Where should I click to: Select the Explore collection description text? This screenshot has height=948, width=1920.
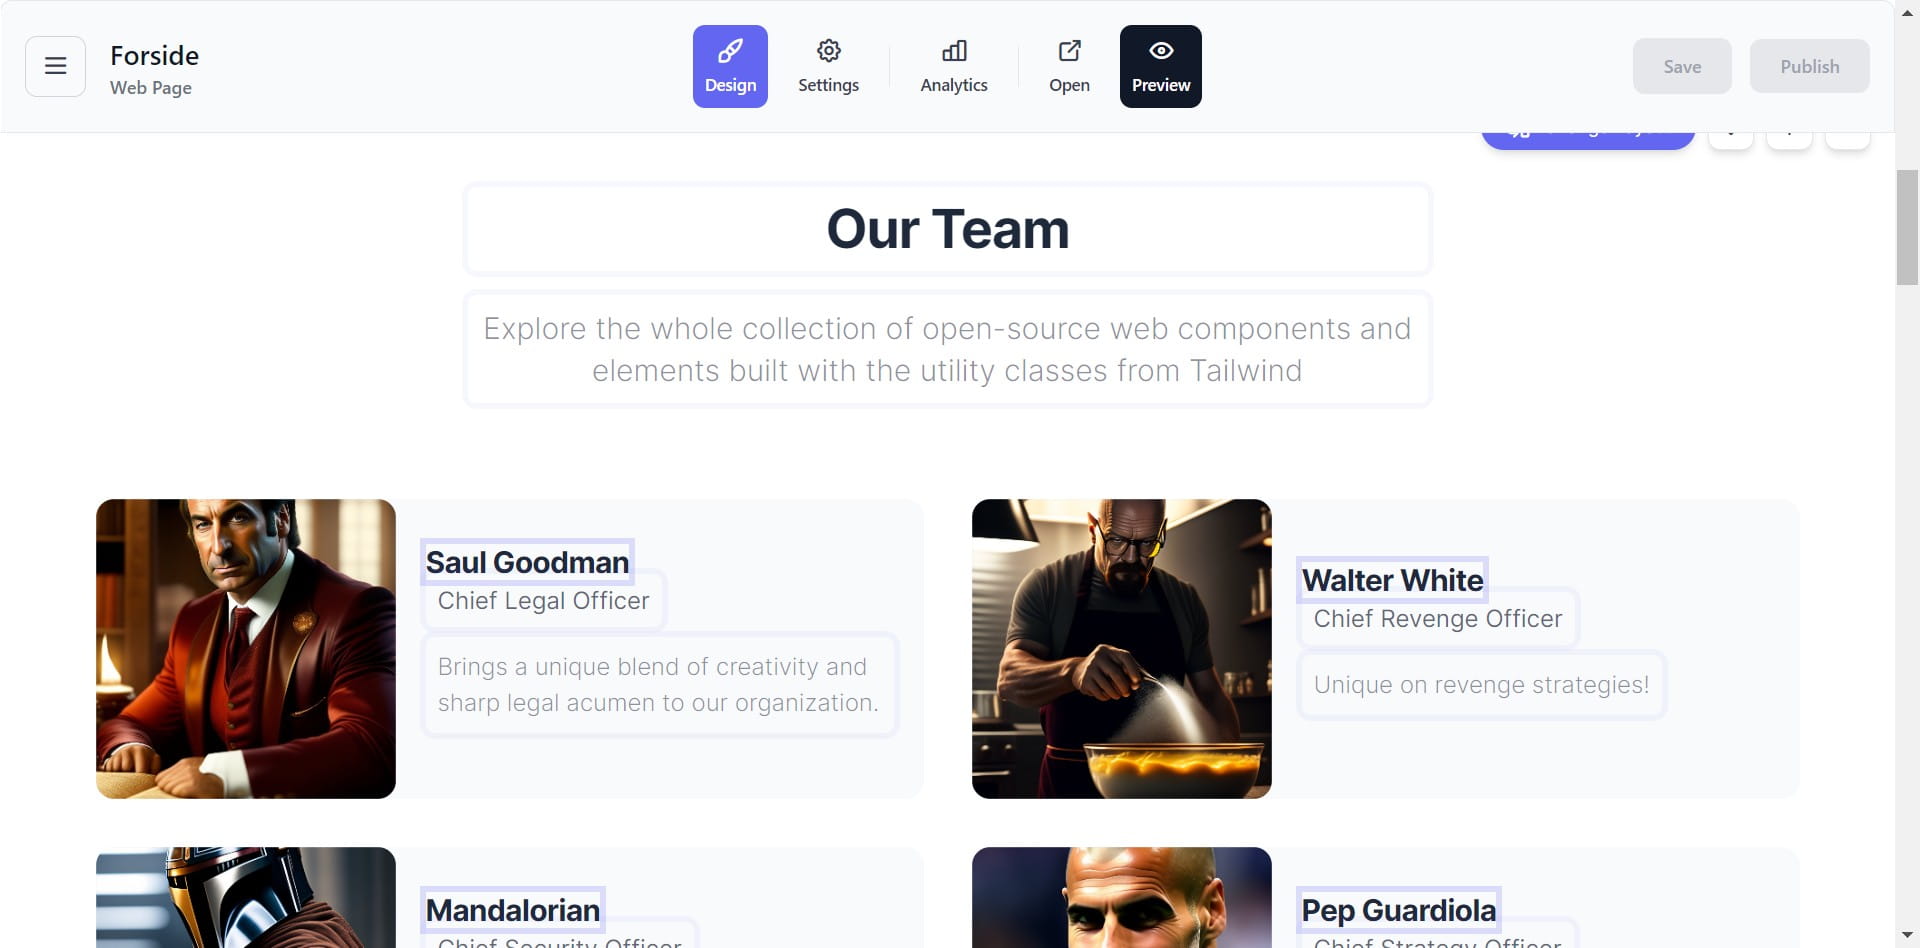(948, 349)
